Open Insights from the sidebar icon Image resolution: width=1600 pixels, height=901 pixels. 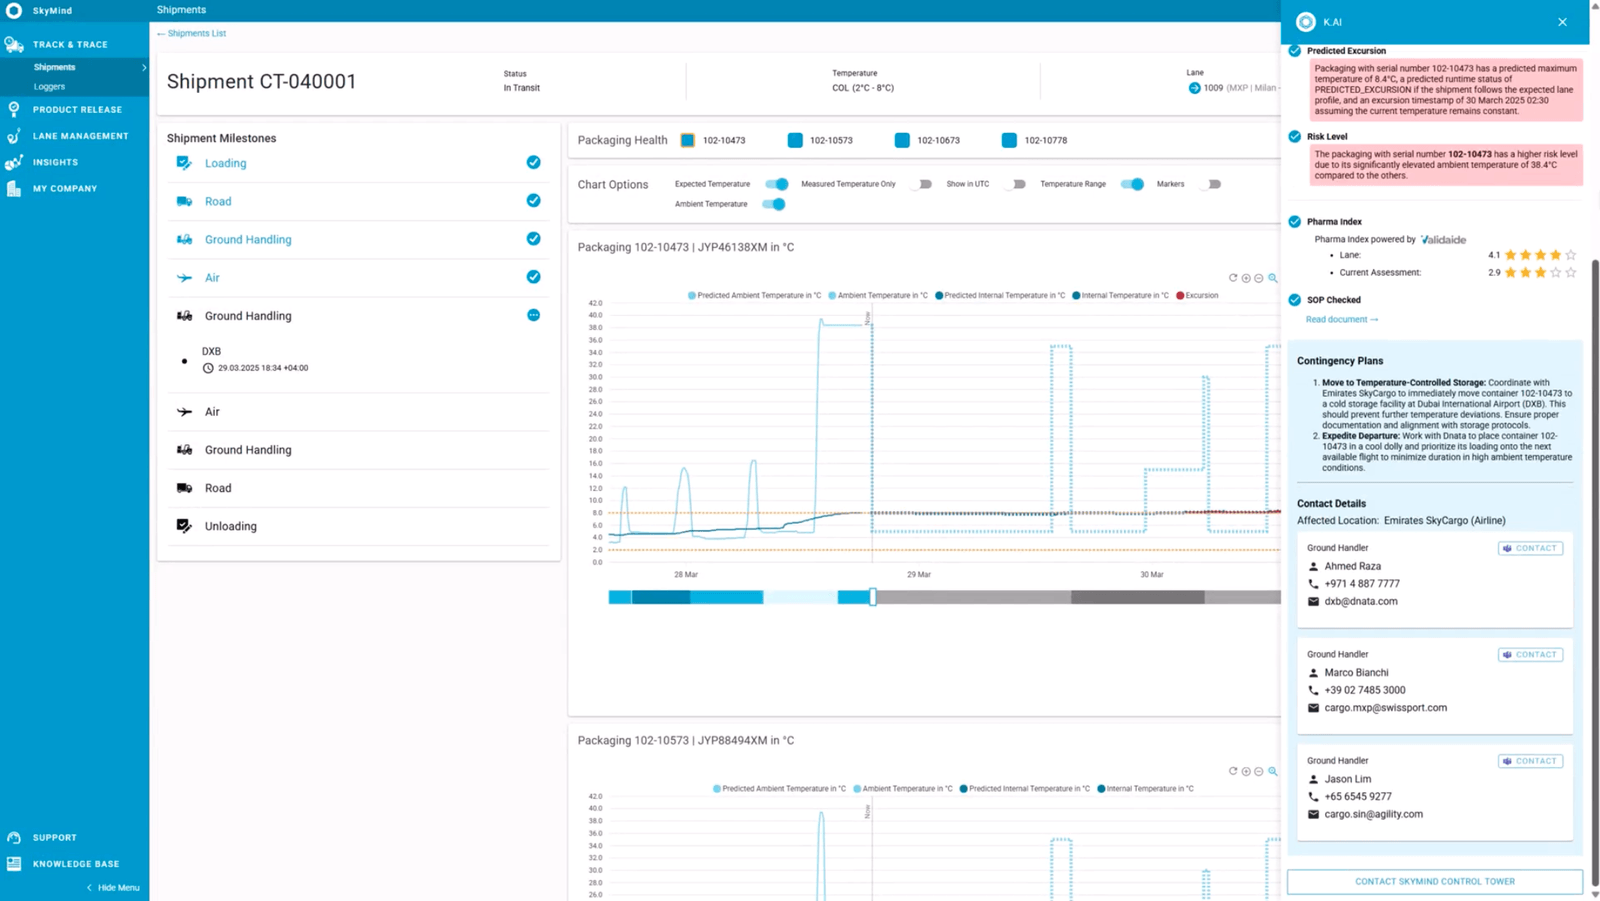pyautogui.click(x=14, y=162)
